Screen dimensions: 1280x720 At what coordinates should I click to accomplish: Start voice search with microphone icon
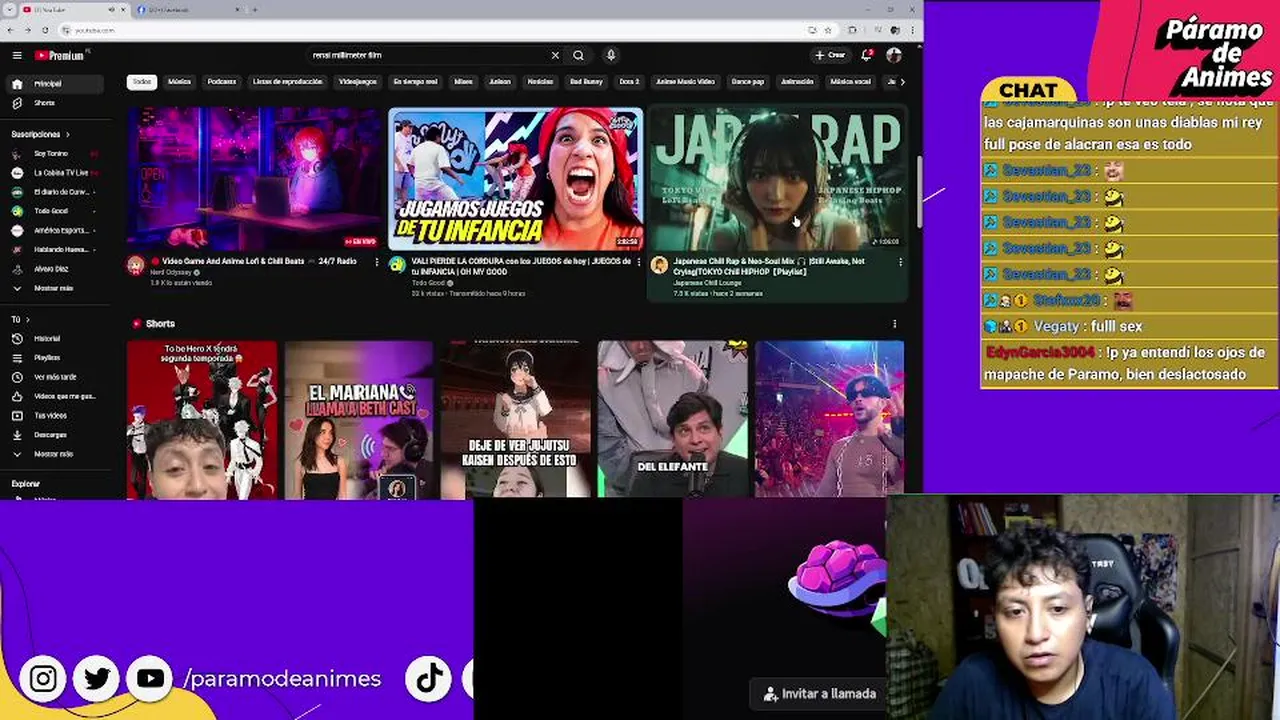point(611,55)
